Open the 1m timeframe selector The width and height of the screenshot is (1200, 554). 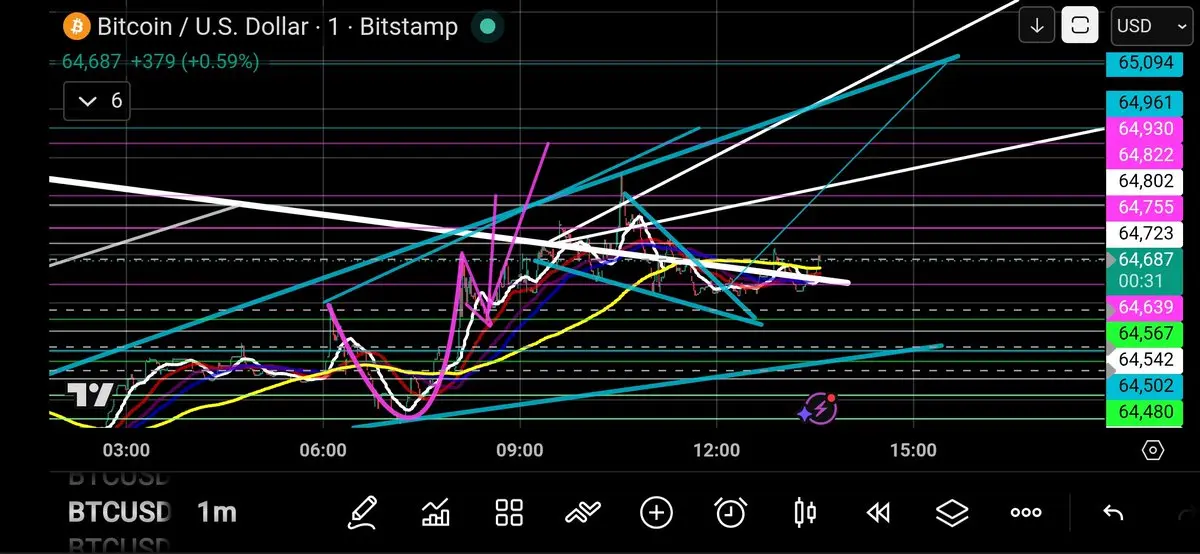216,512
